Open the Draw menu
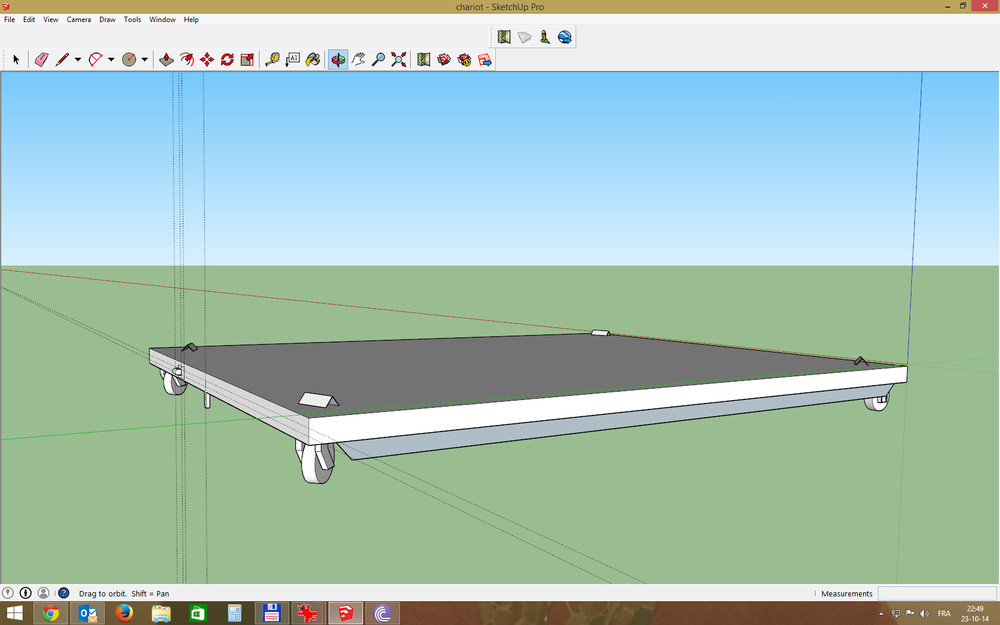 (x=107, y=20)
